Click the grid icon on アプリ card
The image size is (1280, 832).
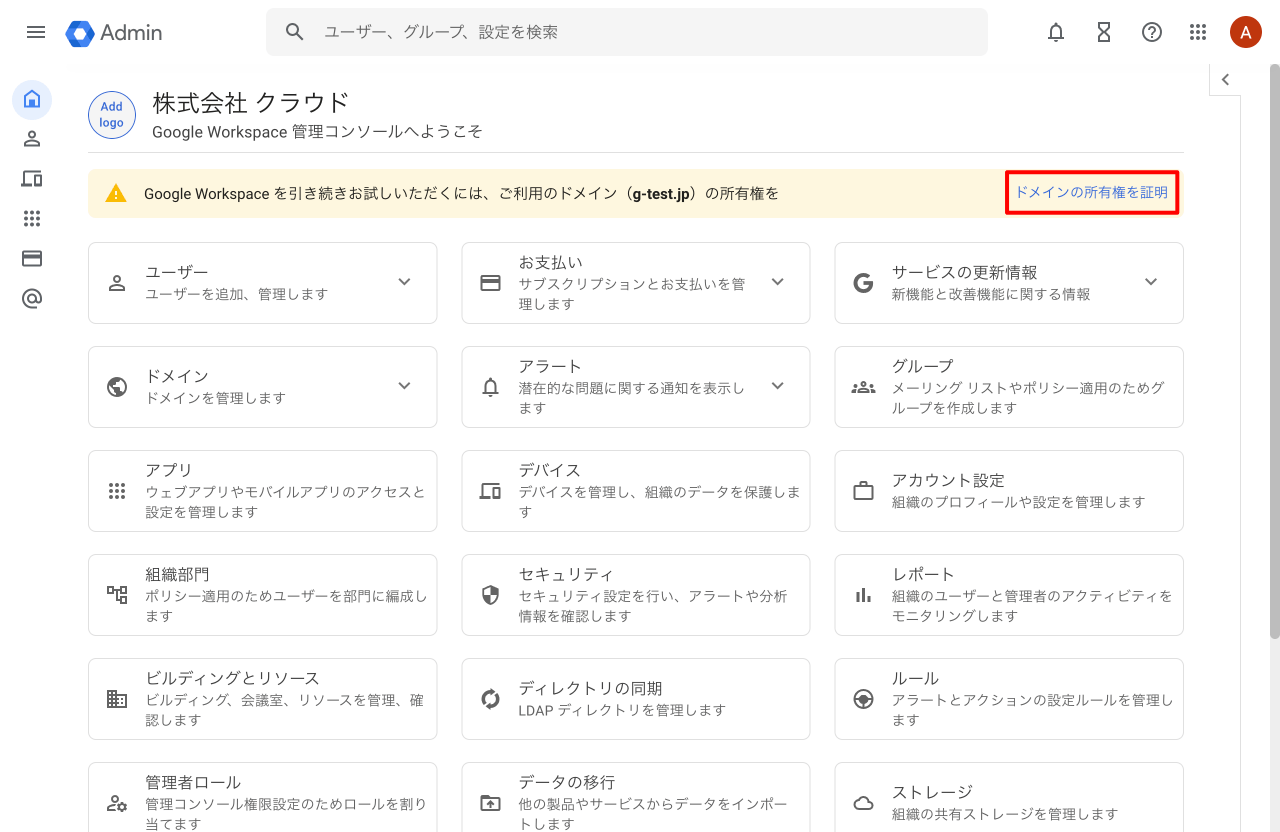(117, 491)
